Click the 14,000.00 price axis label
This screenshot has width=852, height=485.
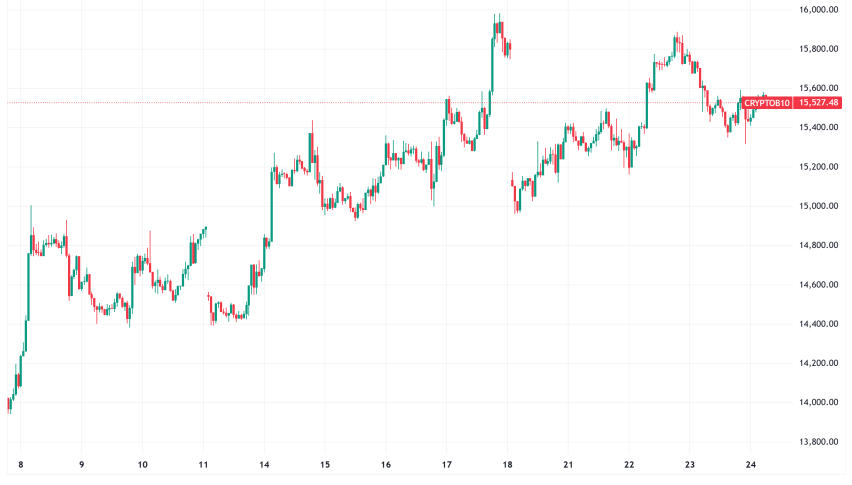(x=817, y=403)
